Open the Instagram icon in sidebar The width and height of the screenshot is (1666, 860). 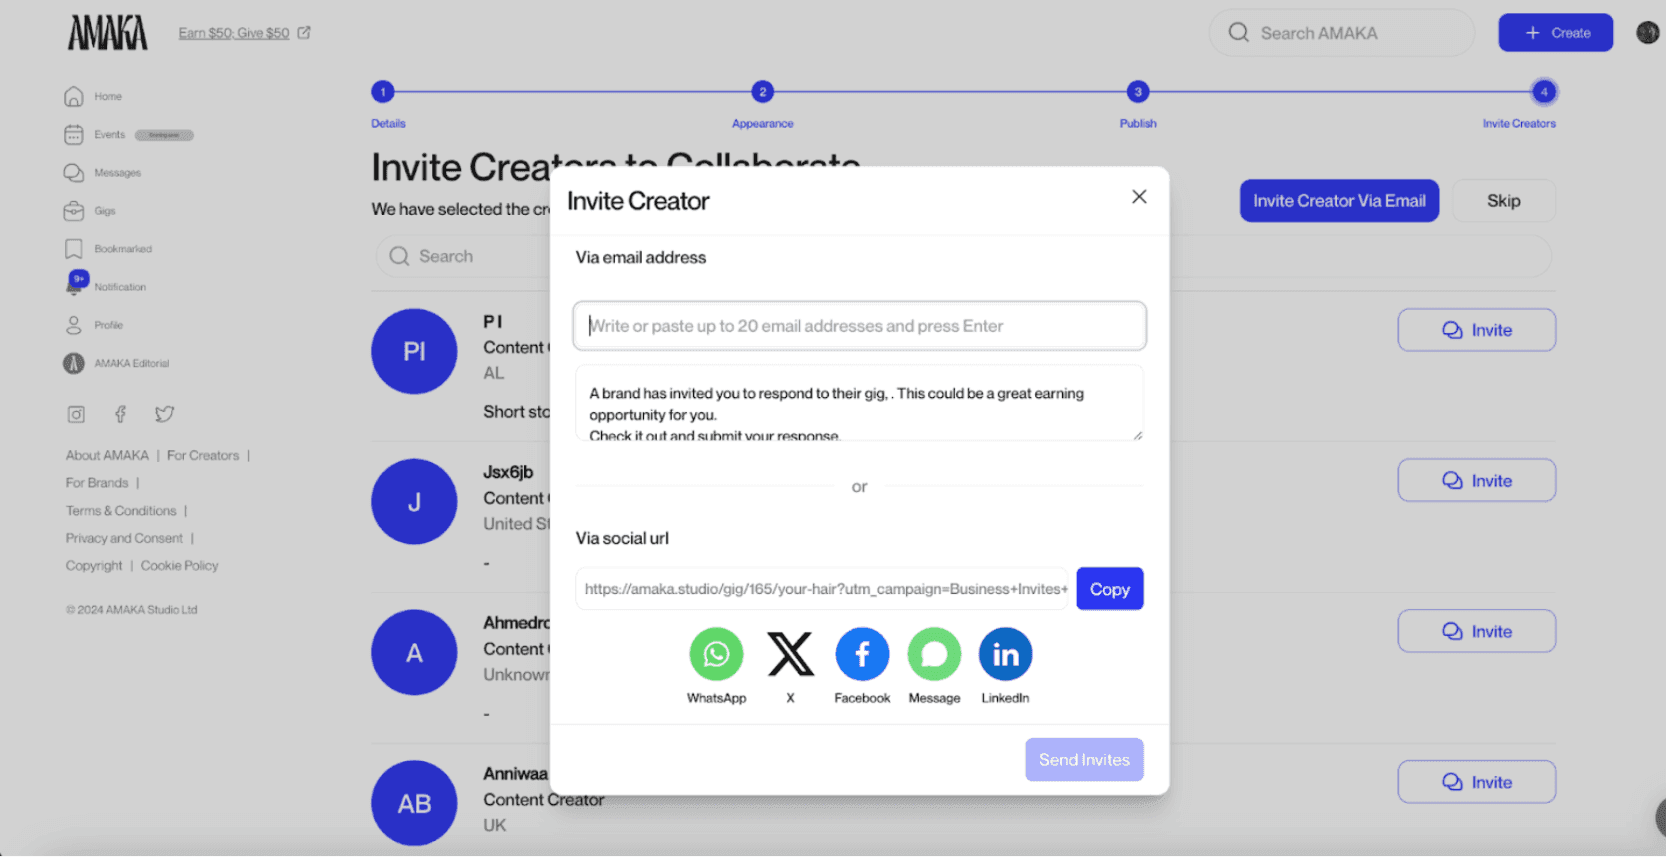tap(76, 414)
